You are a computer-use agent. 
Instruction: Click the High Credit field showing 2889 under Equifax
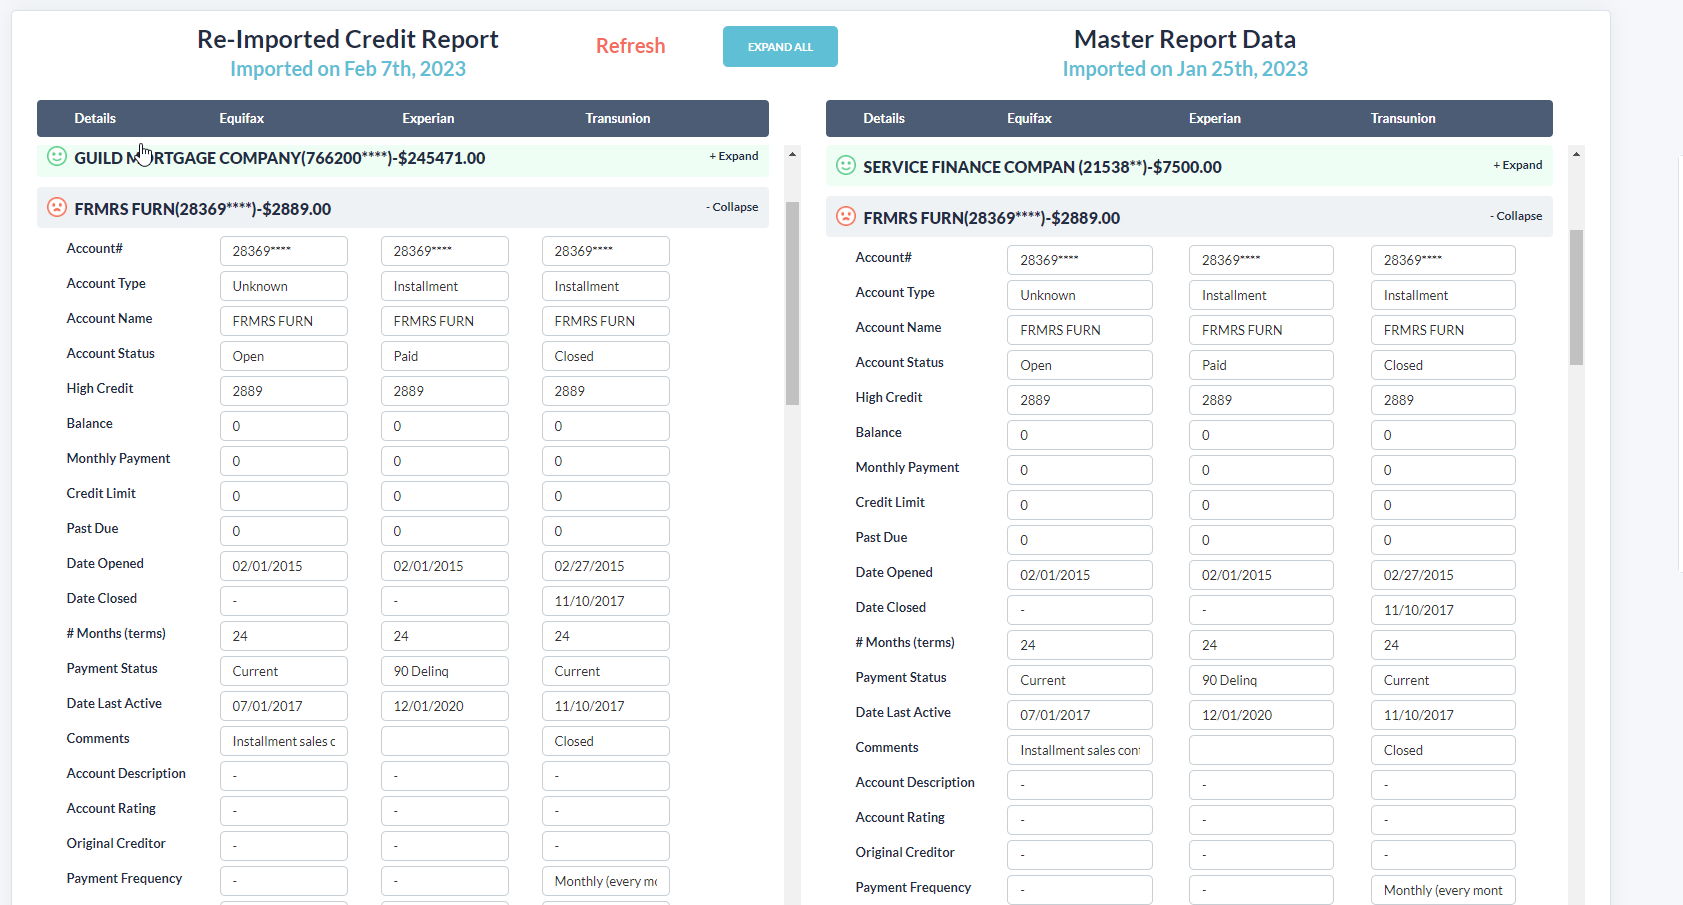(x=283, y=390)
